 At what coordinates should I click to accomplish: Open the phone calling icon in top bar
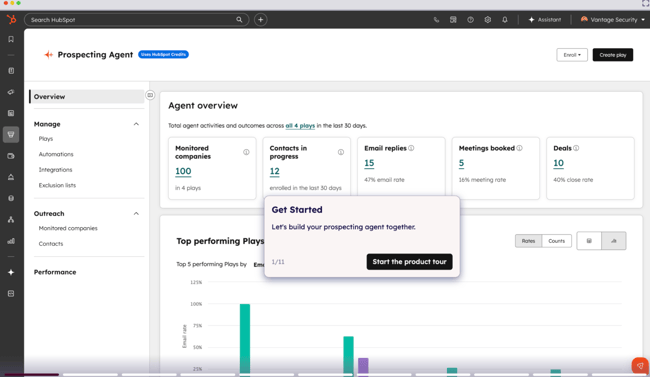pos(436,19)
